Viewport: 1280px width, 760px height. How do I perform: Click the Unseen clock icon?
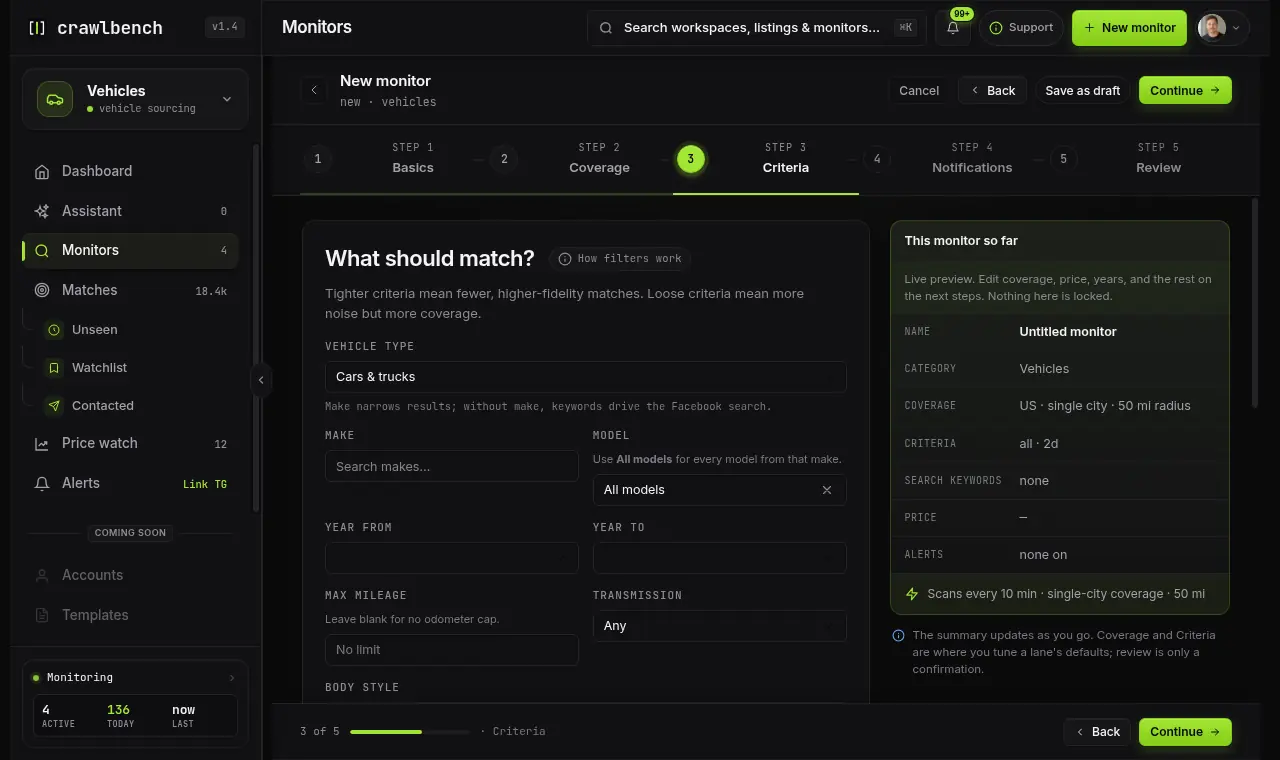tap(55, 330)
